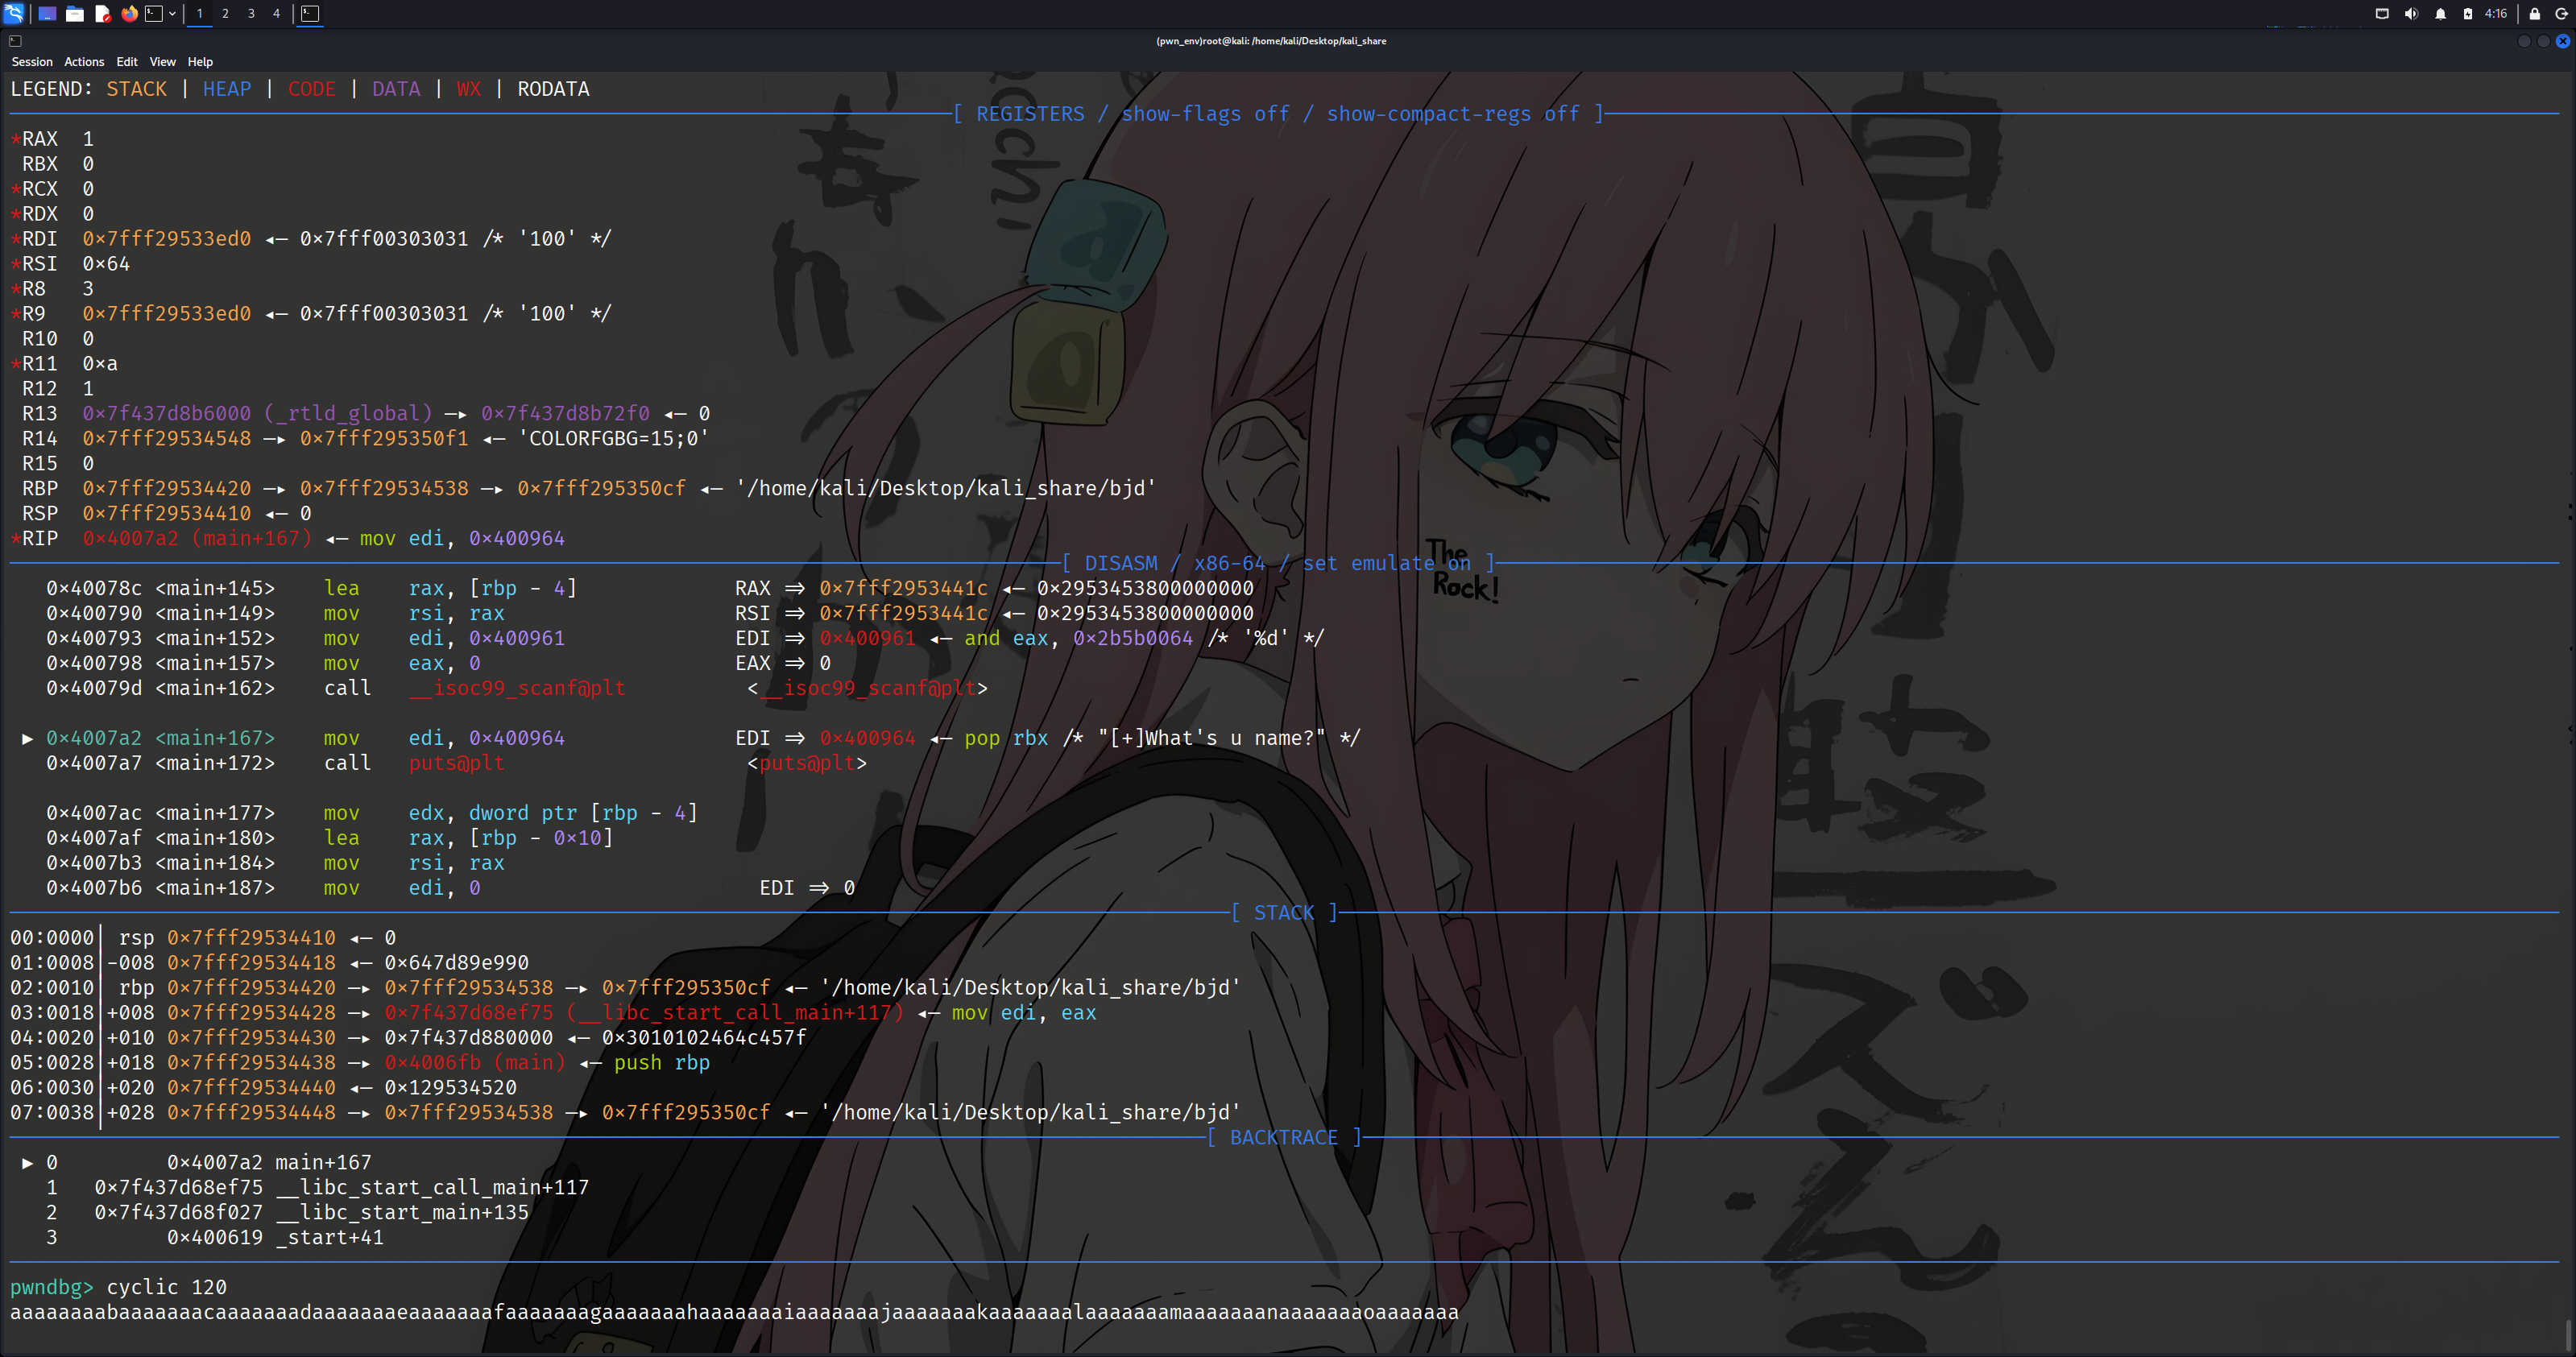Click the window title path text
This screenshot has width=2576, height=1357.
(1271, 41)
